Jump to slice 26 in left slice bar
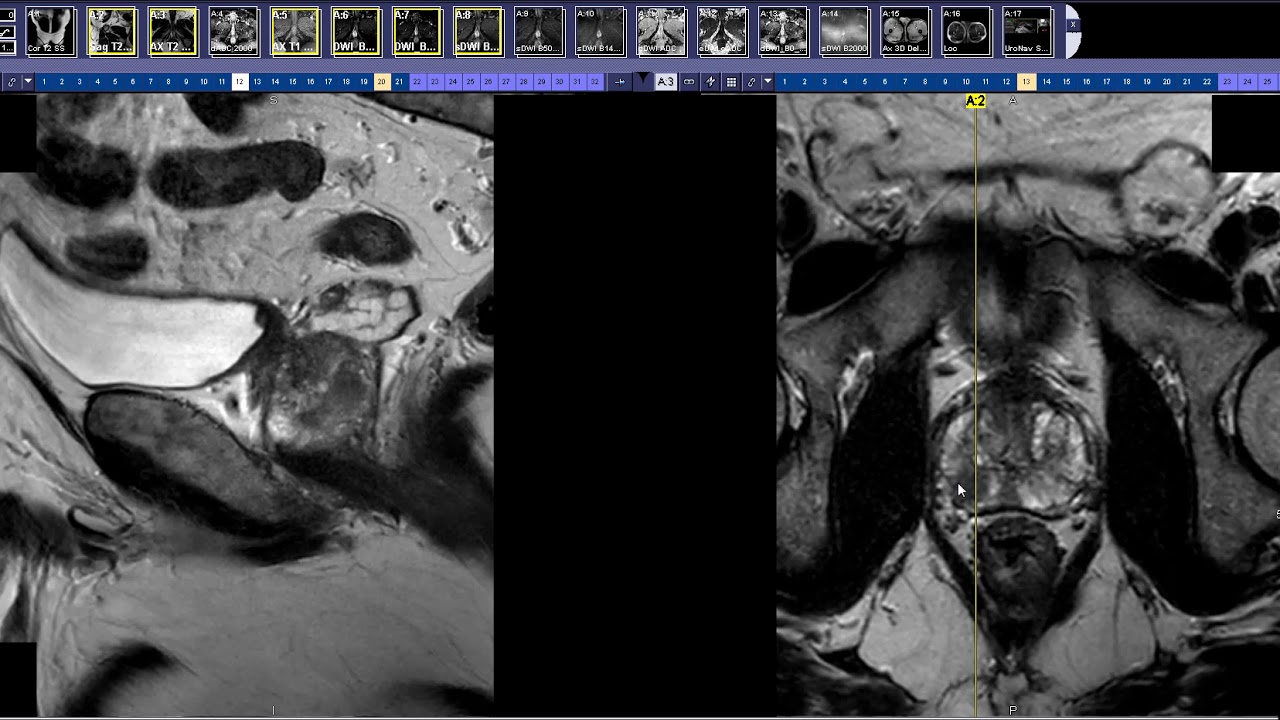1280x720 pixels. click(488, 82)
